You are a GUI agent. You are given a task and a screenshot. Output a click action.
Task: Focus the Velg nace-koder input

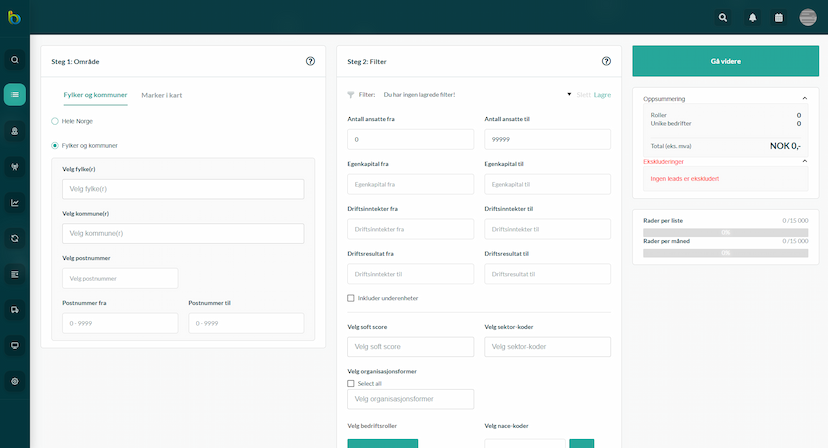point(525,443)
